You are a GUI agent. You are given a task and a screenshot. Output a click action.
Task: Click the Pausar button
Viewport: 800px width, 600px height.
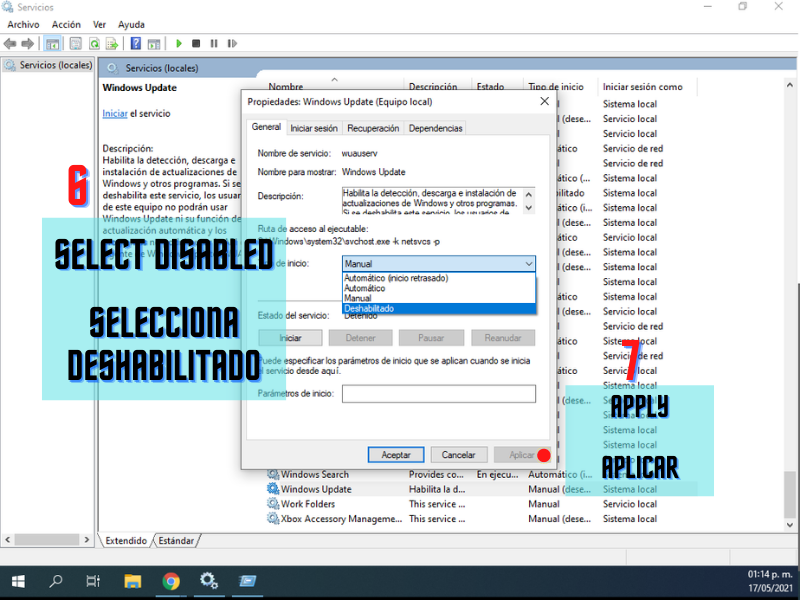431,338
